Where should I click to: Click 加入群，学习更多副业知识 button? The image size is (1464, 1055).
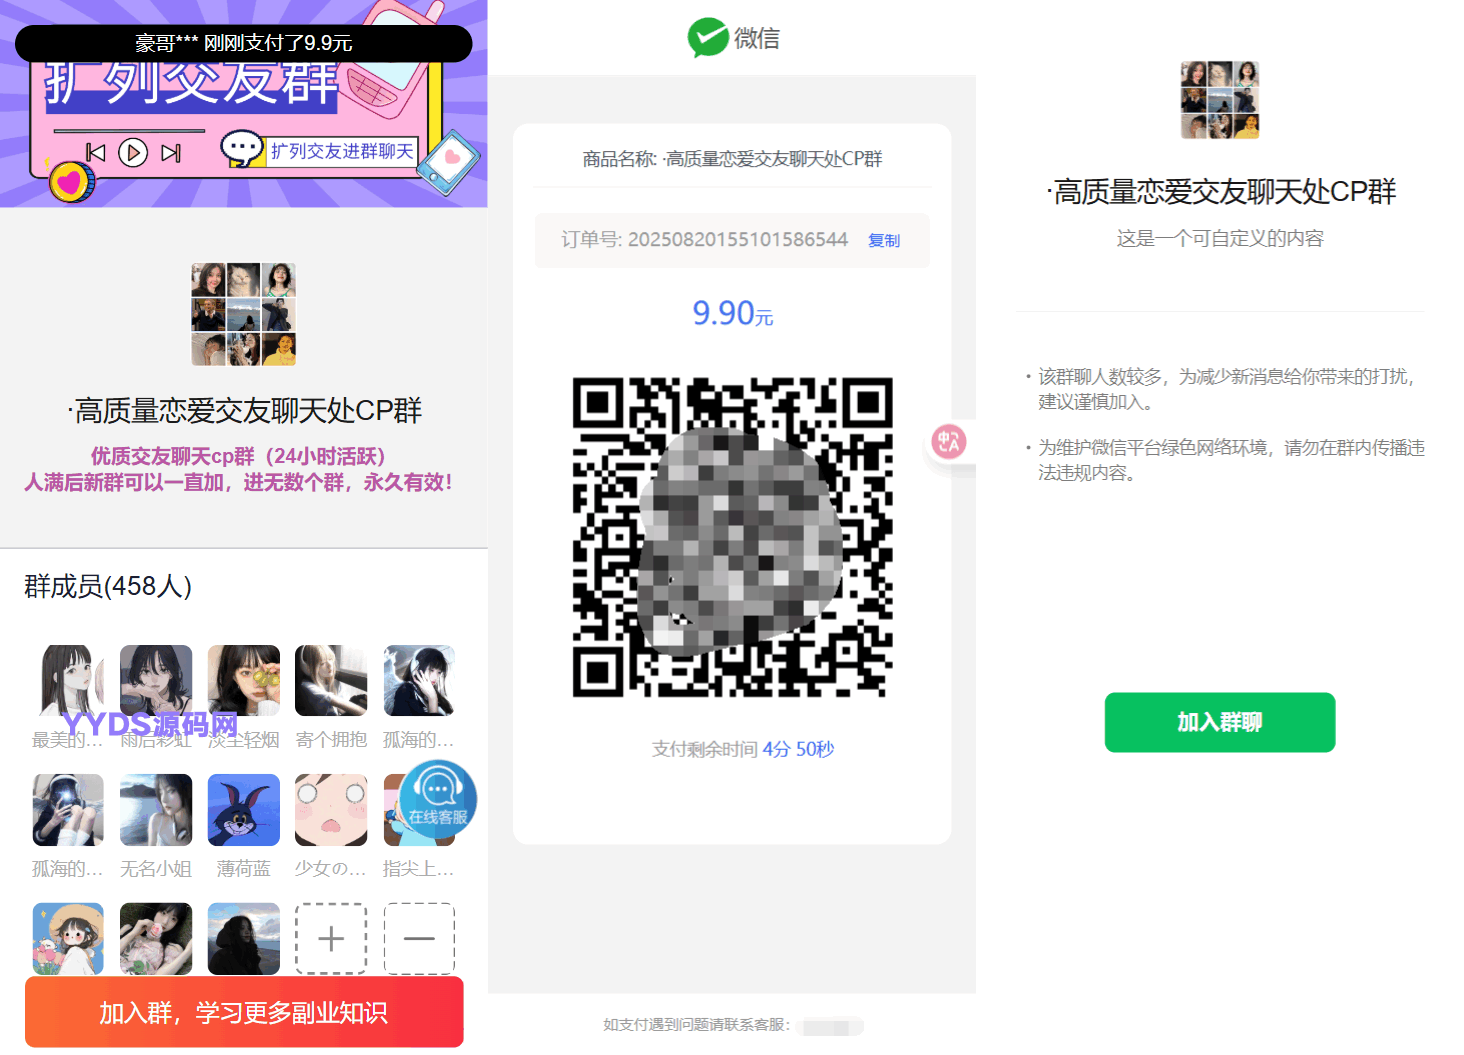(x=244, y=1012)
